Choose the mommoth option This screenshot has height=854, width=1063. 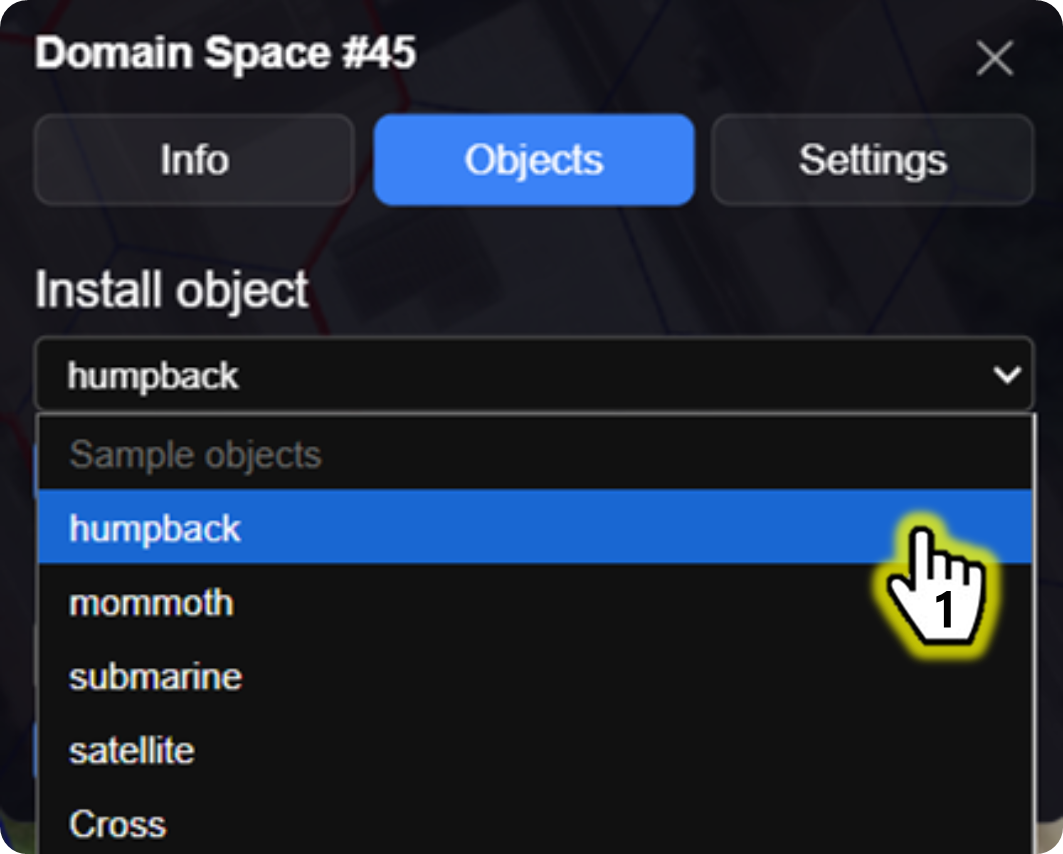[151, 603]
